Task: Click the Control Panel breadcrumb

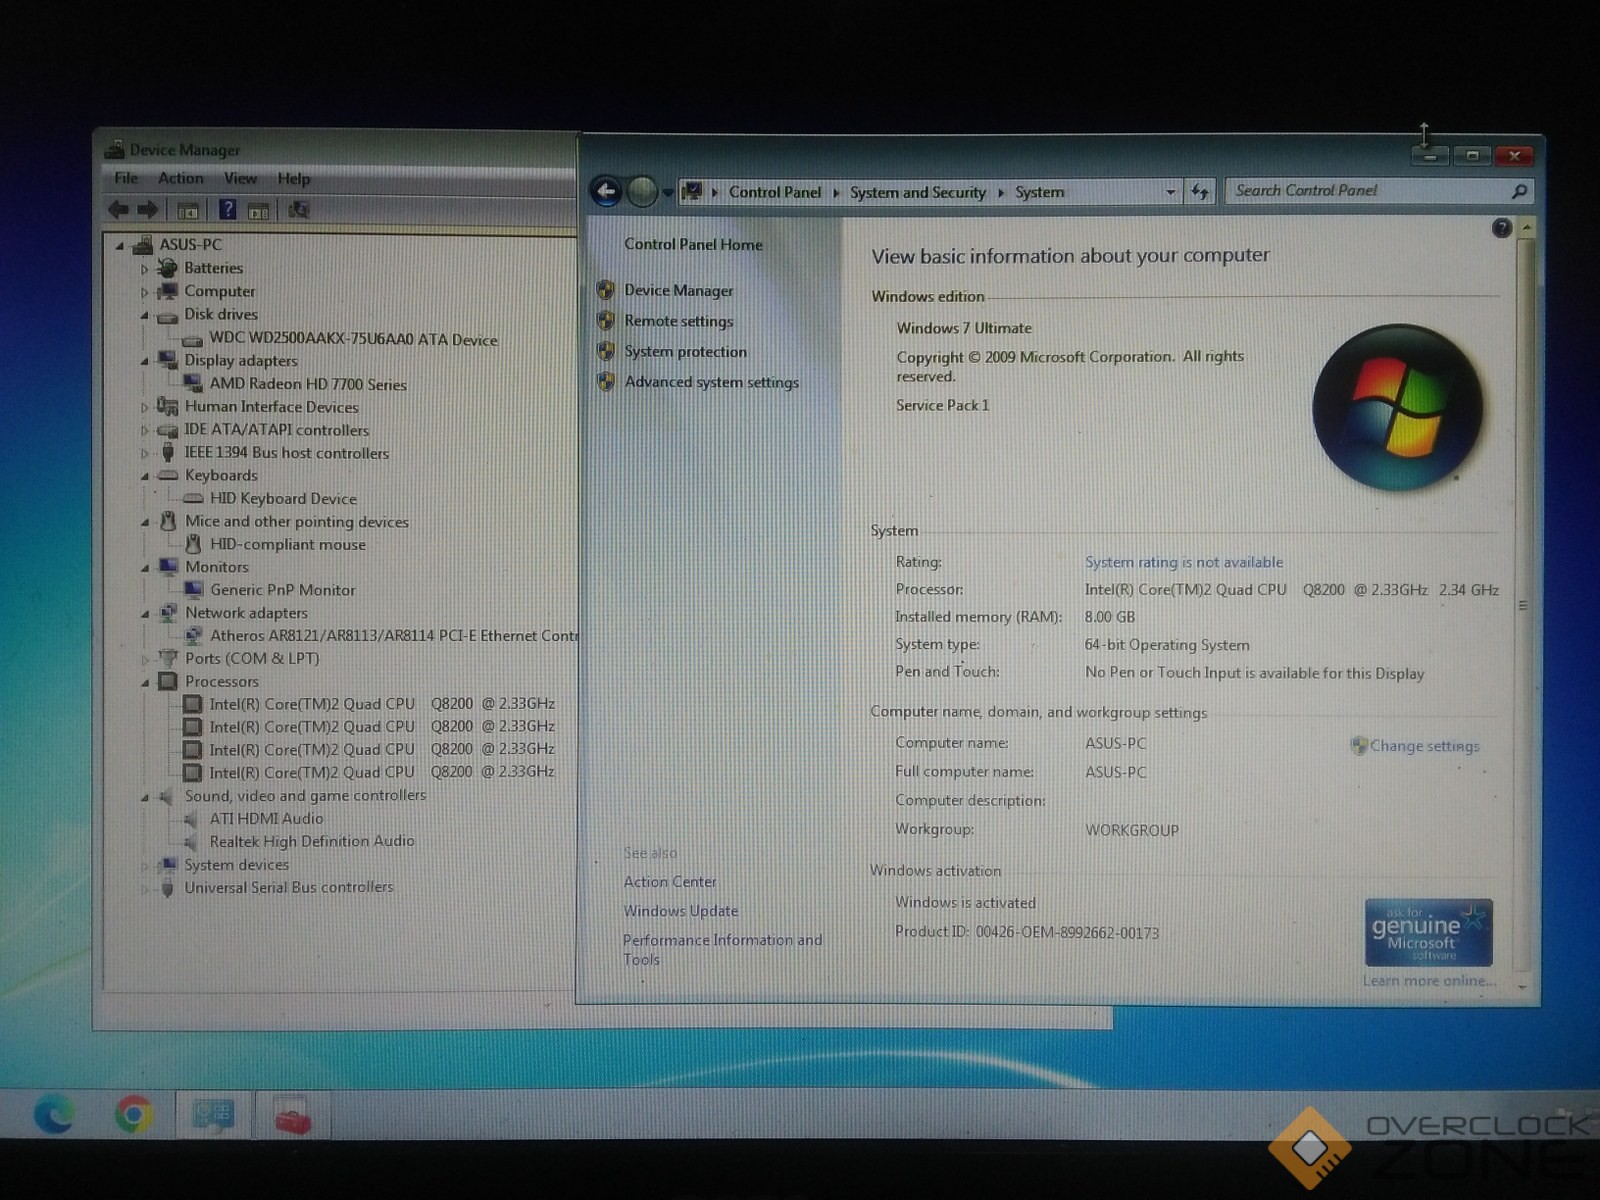Action: pos(775,192)
